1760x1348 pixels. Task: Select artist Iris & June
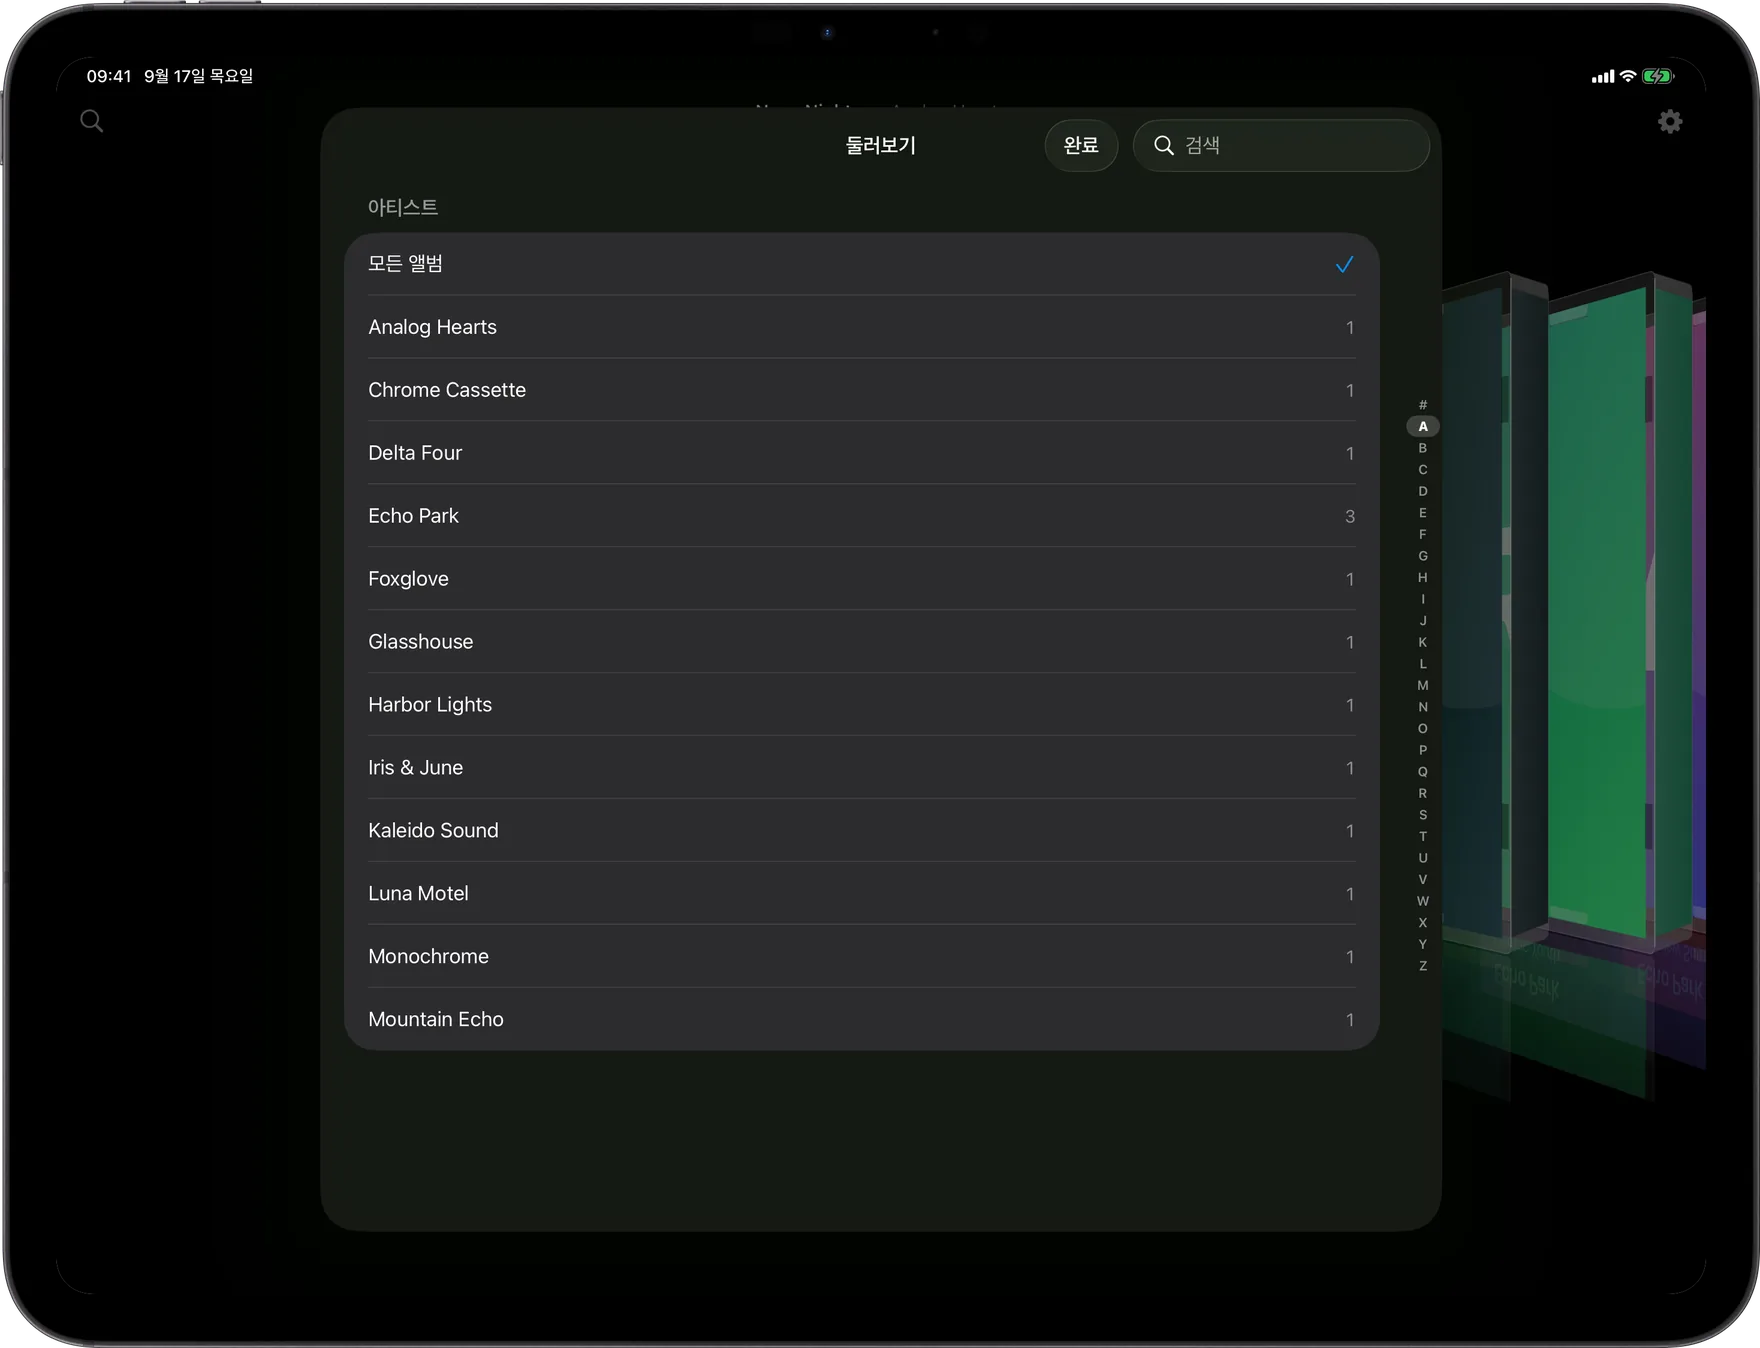coord(862,768)
